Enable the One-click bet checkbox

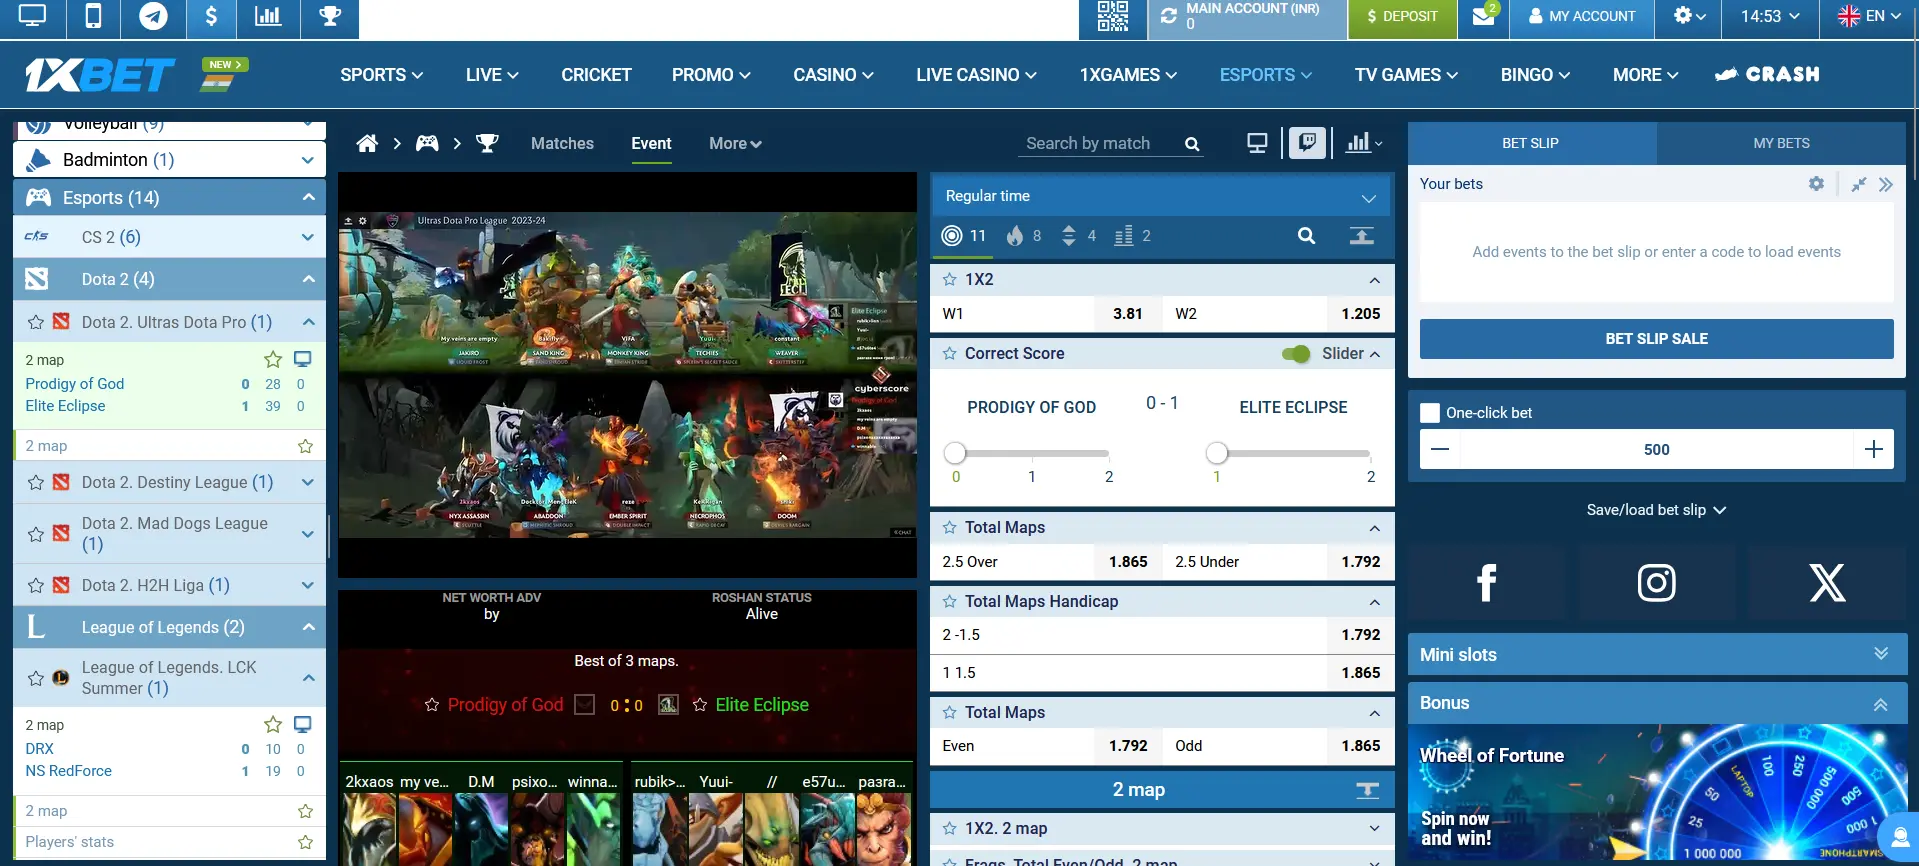tap(1430, 413)
